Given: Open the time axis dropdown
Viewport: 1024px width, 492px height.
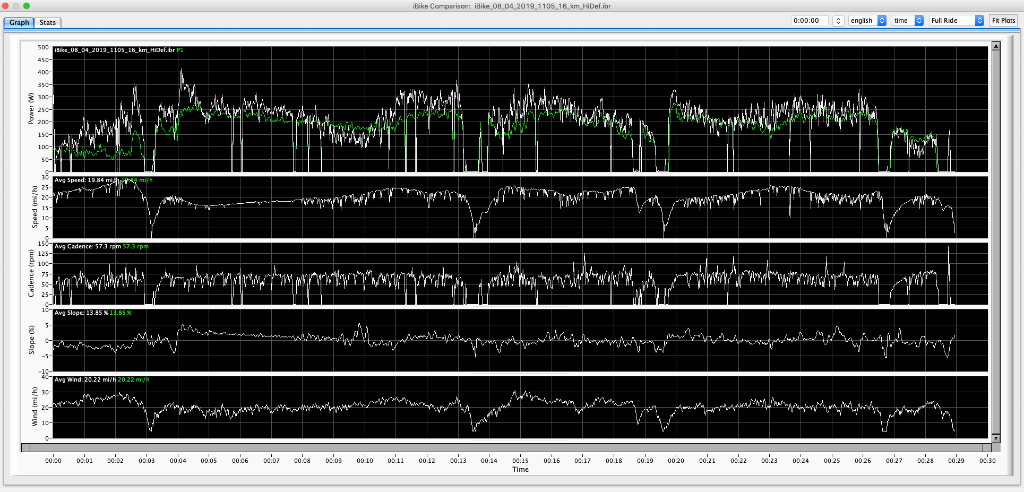Looking at the screenshot, I should pos(908,20).
